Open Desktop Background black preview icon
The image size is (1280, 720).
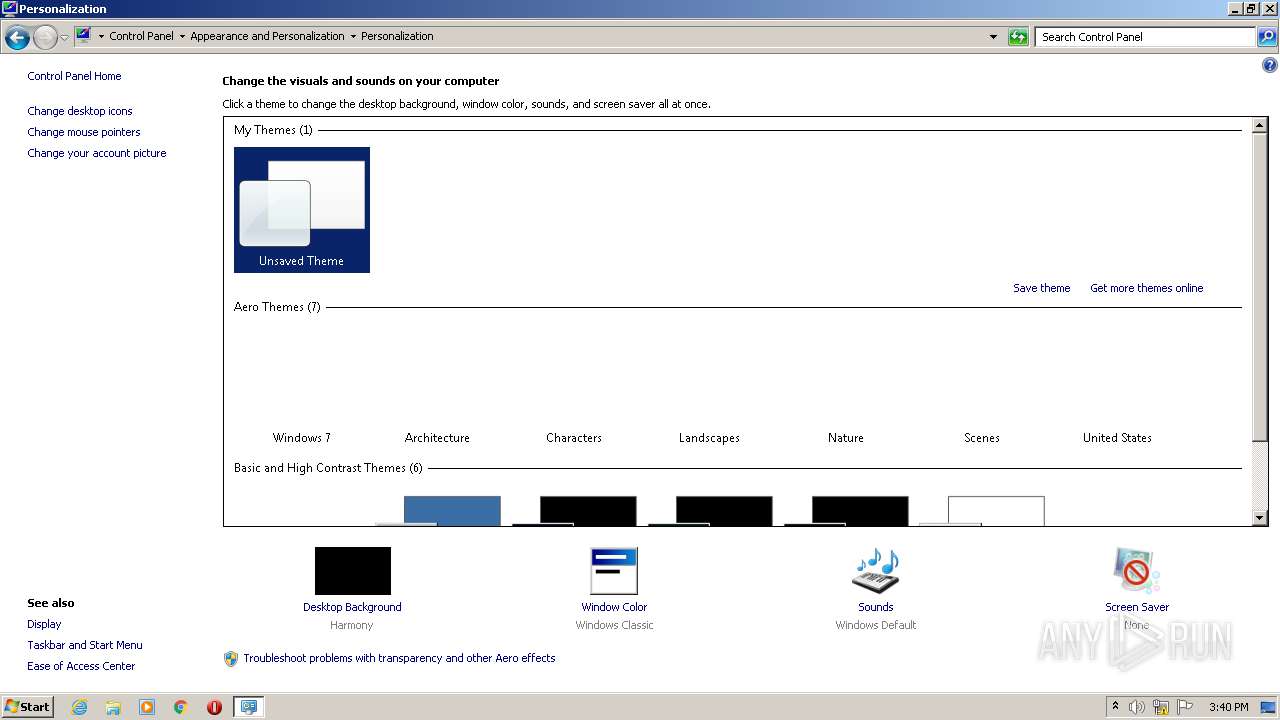coord(353,571)
